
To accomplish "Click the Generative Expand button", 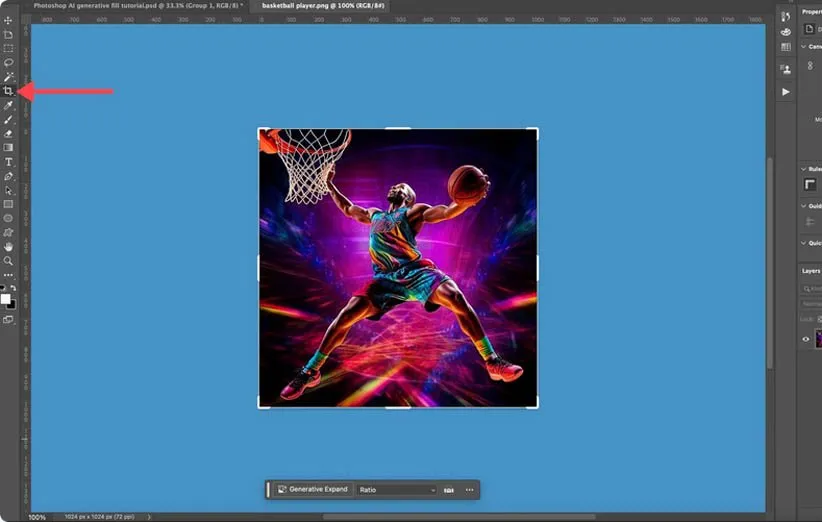I will point(313,490).
